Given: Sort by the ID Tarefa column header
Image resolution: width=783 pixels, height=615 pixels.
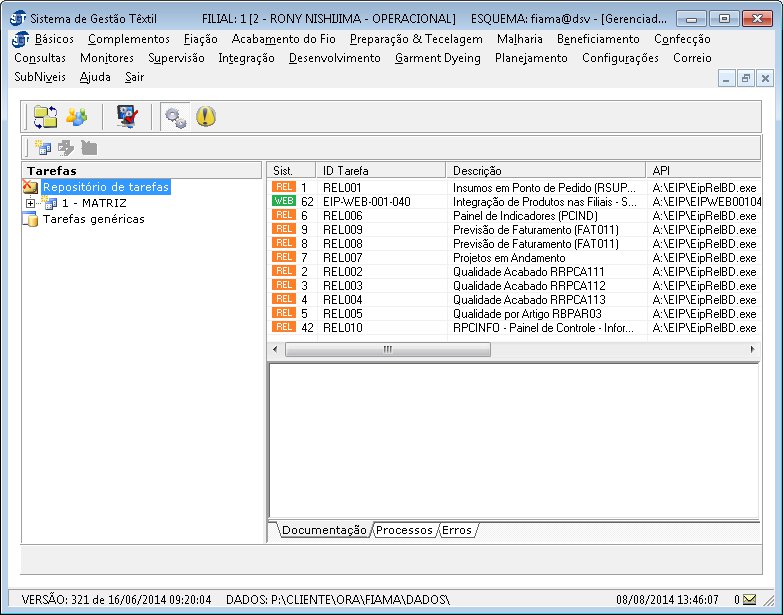Looking at the screenshot, I should tap(381, 170).
